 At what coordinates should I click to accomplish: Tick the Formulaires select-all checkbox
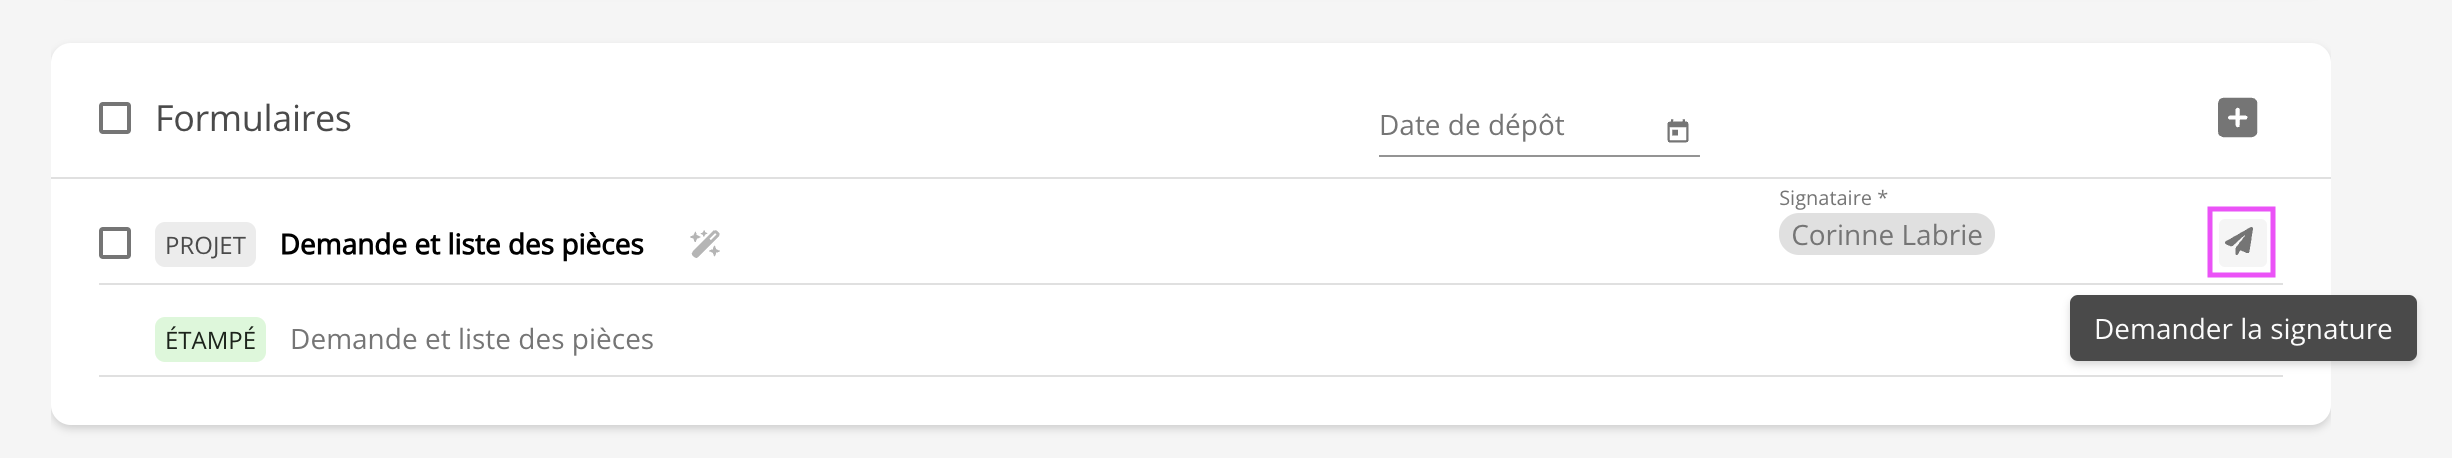click(x=115, y=118)
